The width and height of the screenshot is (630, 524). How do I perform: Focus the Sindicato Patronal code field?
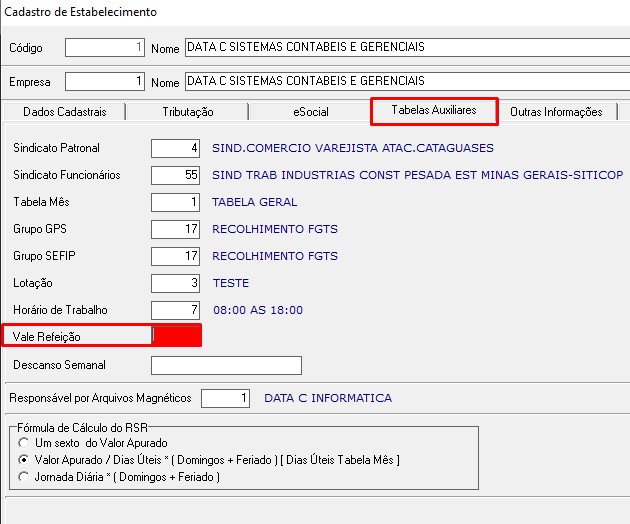click(176, 148)
